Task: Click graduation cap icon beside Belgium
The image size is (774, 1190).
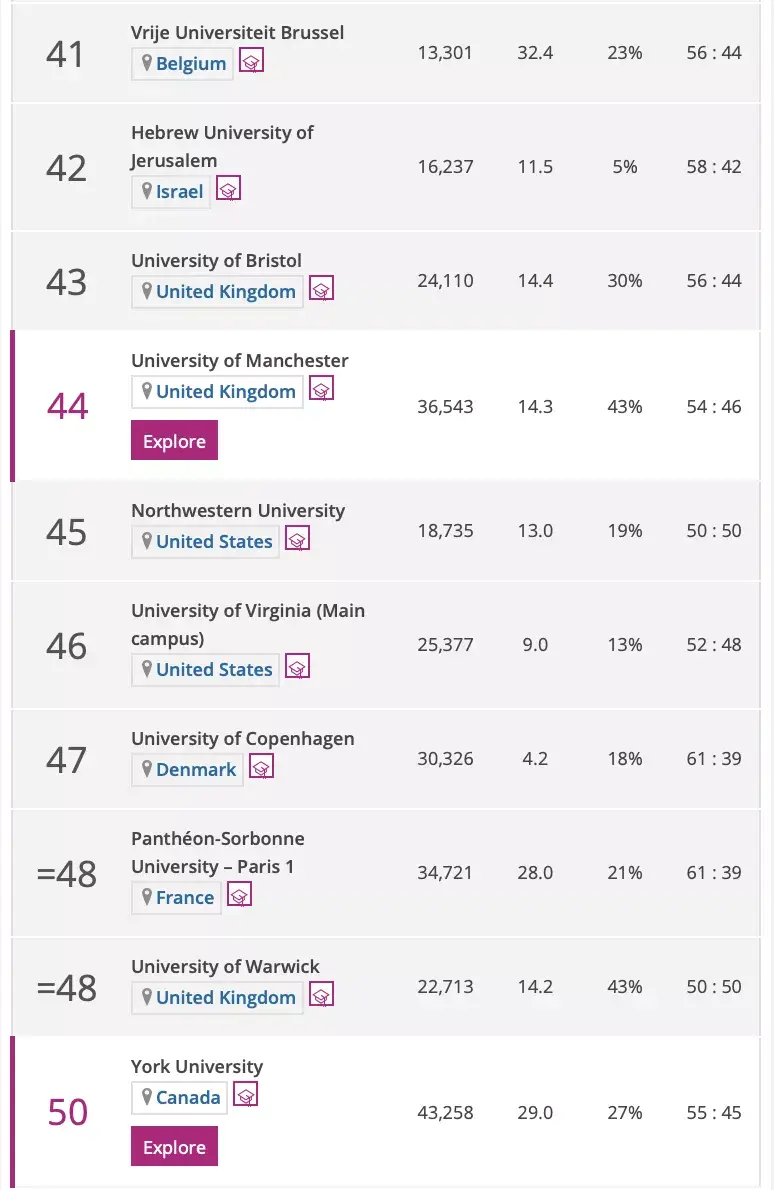Action: click(x=252, y=62)
